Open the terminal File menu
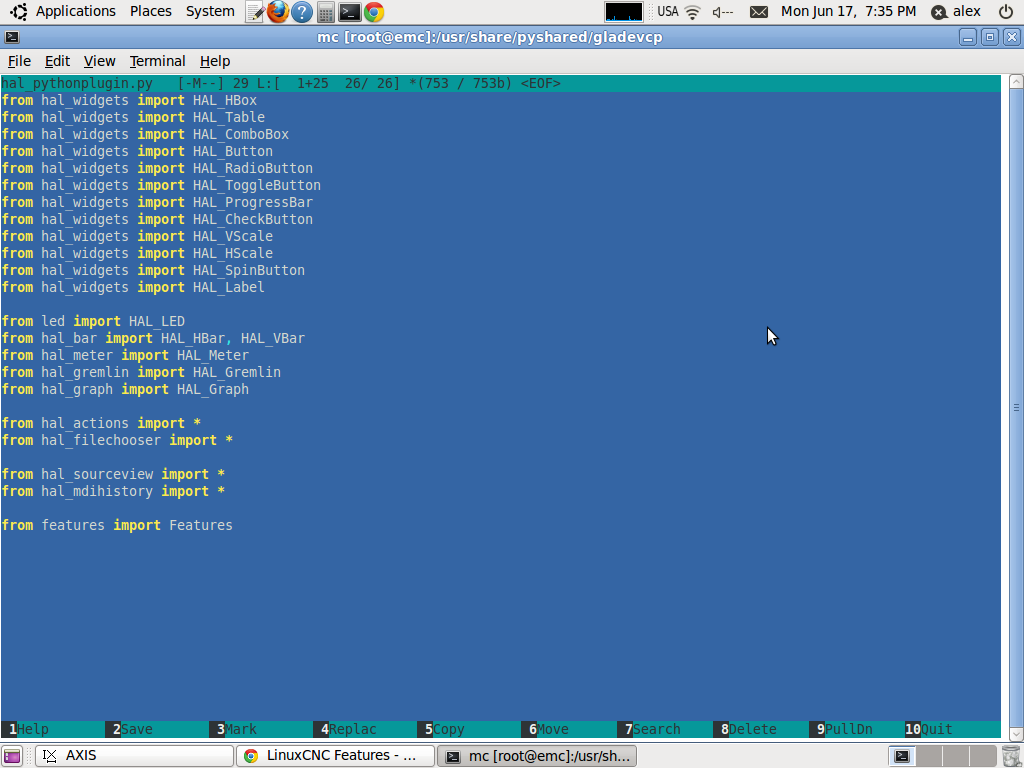This screenshot has height=768, width=1024. (19, 61)
